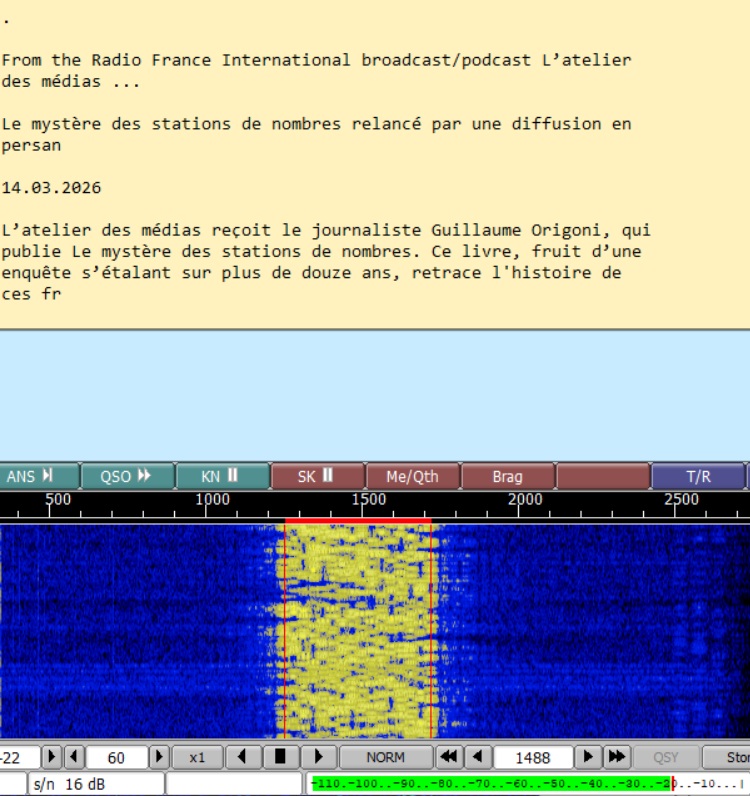750x796 pixels.
Task: Click the single right arrow after 1488
Action: tap(588, 757)
